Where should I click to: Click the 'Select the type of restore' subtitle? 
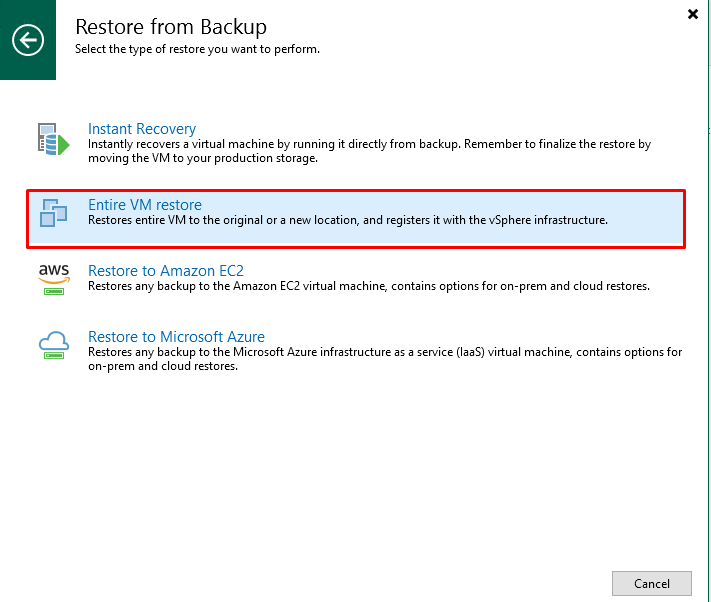(x=197, y=49)
